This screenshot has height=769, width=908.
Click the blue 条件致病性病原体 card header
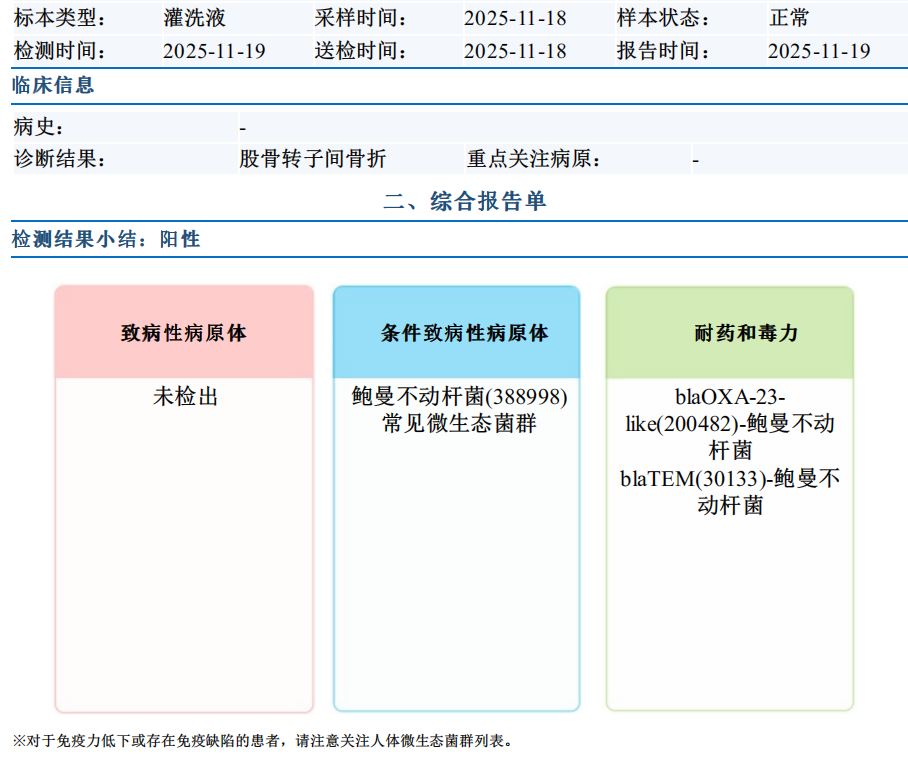pos(457,333)
